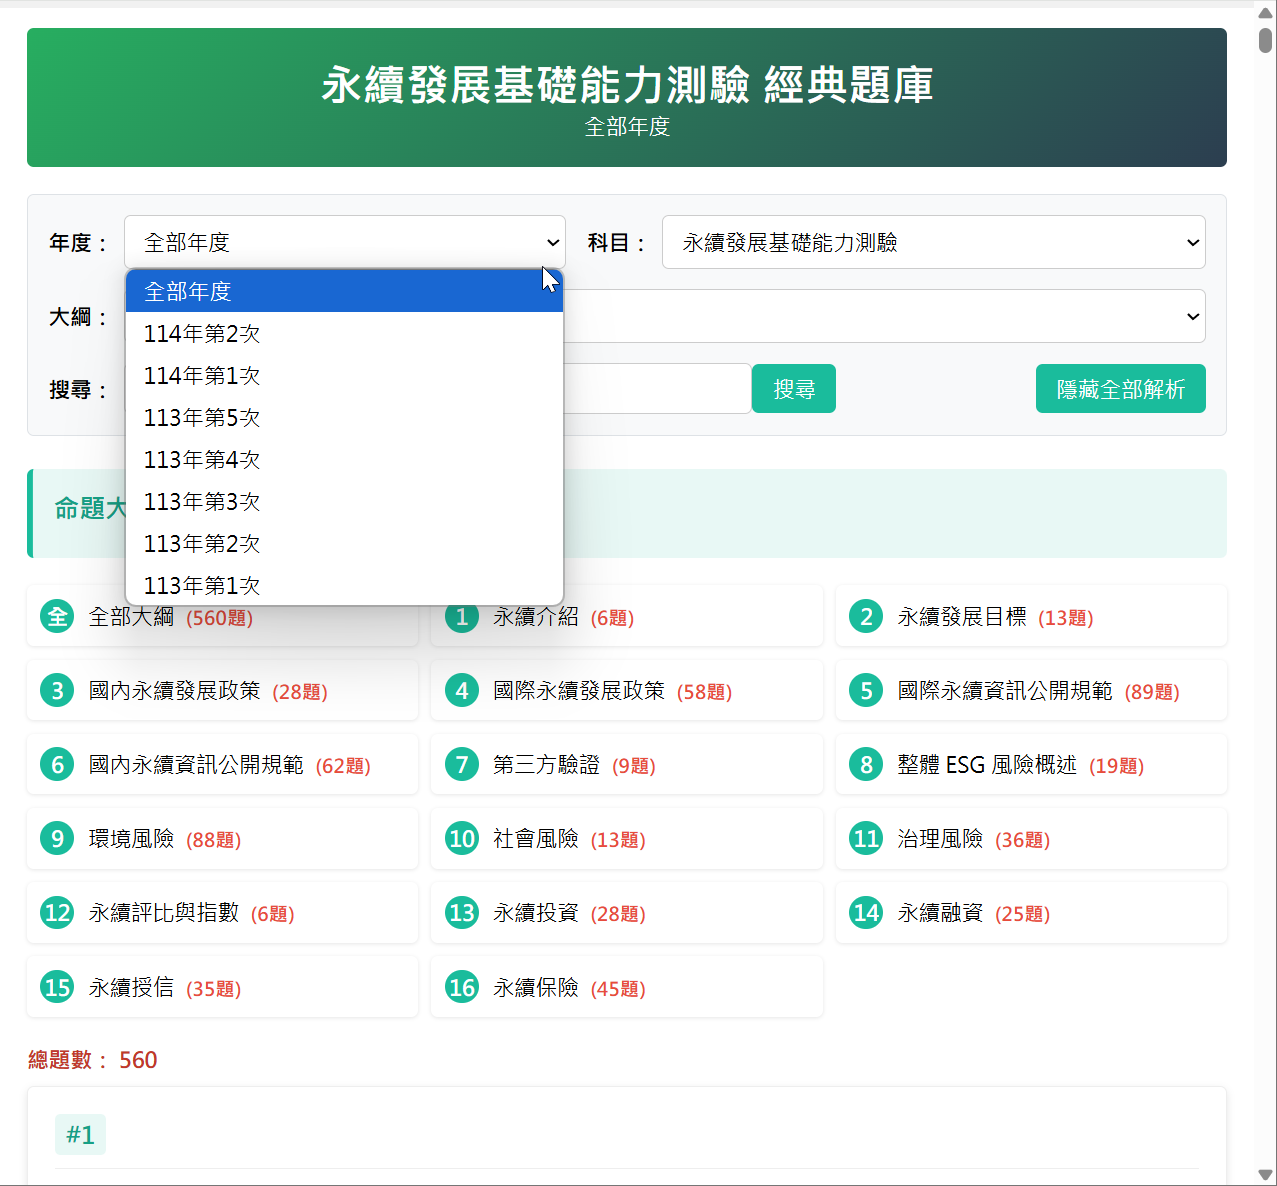Image resolution: width=1277 pixels, height=1186 pixels.
Task: Open 永續保險 (45題) category label
Action: pos(569,989)
